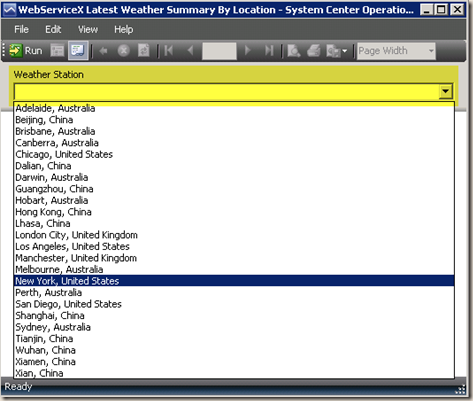Click the refresh report icon
473x401 pixels.
(x=144, y=51)
